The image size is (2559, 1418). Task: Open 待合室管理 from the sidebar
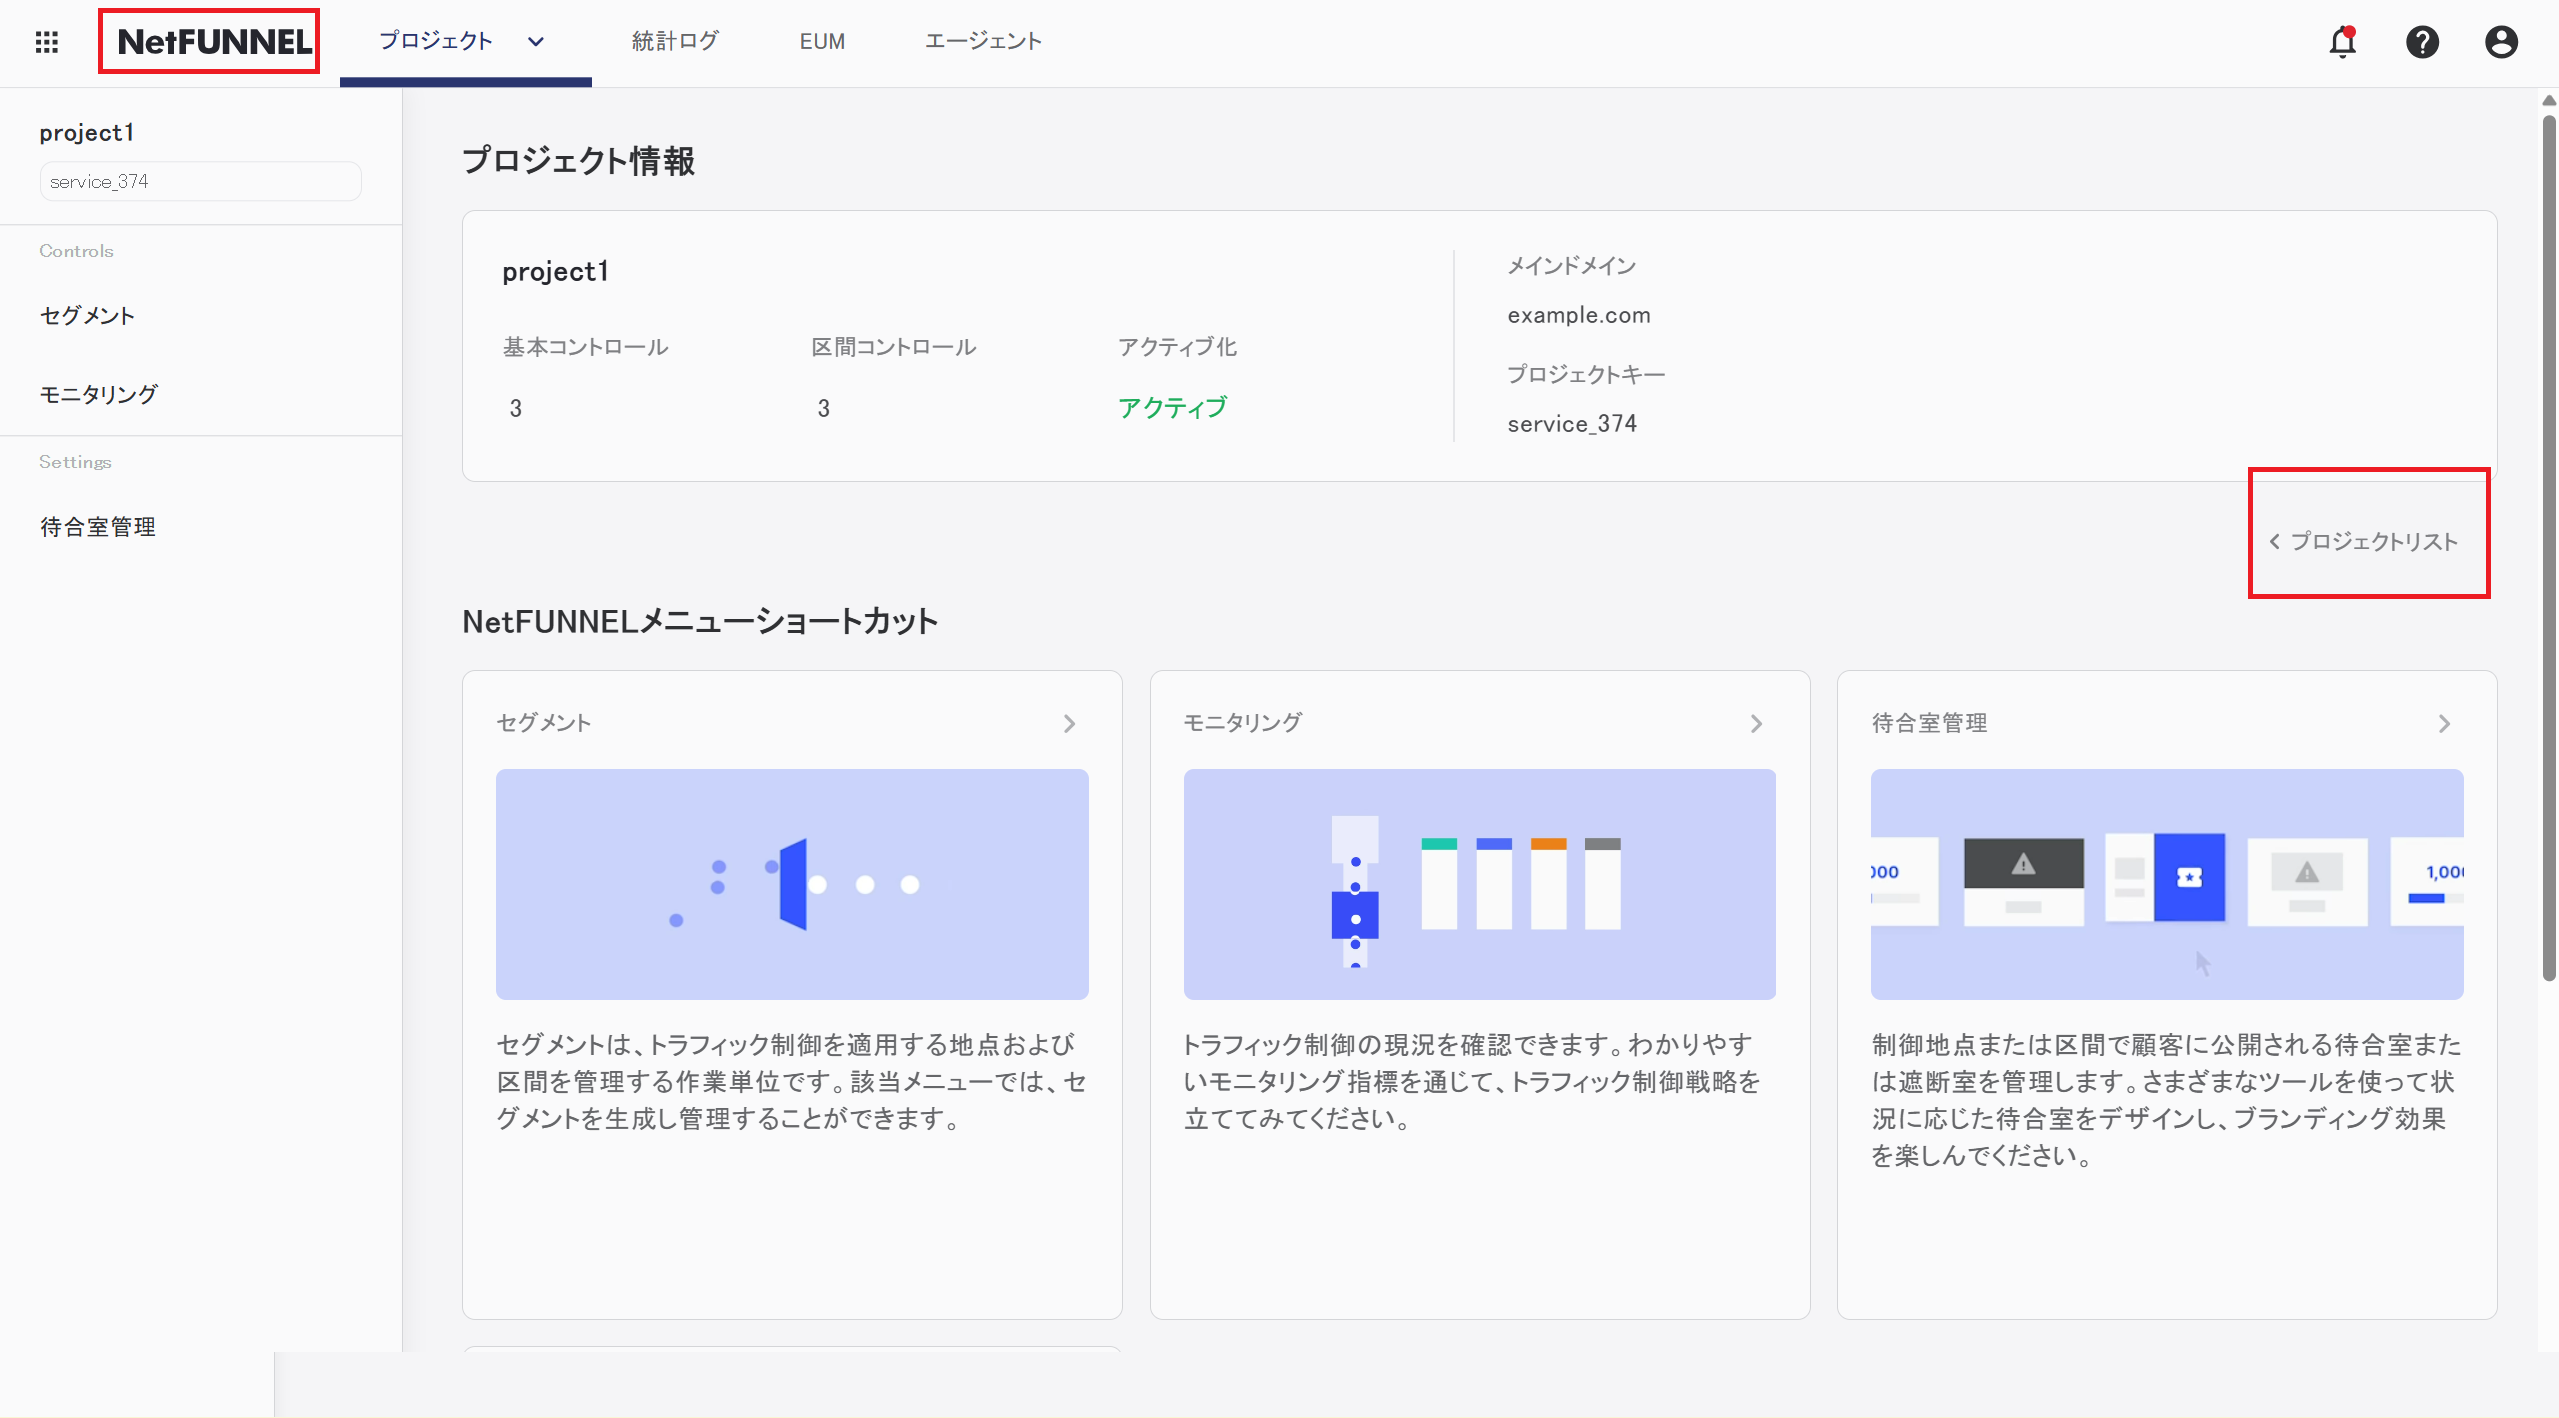coord(97,526)
